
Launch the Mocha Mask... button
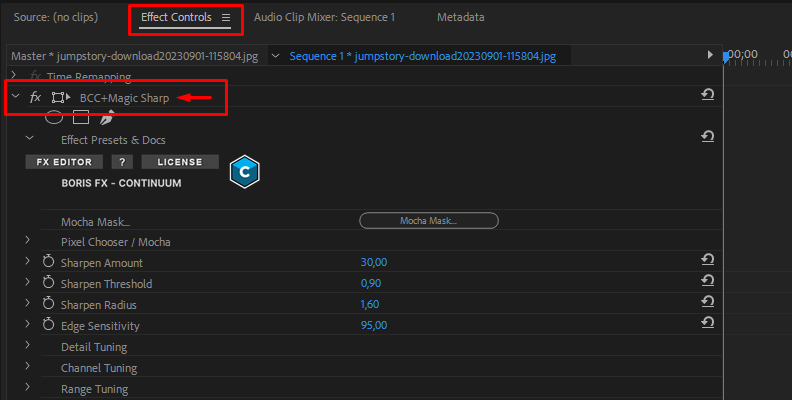click(x=429, y=221)
